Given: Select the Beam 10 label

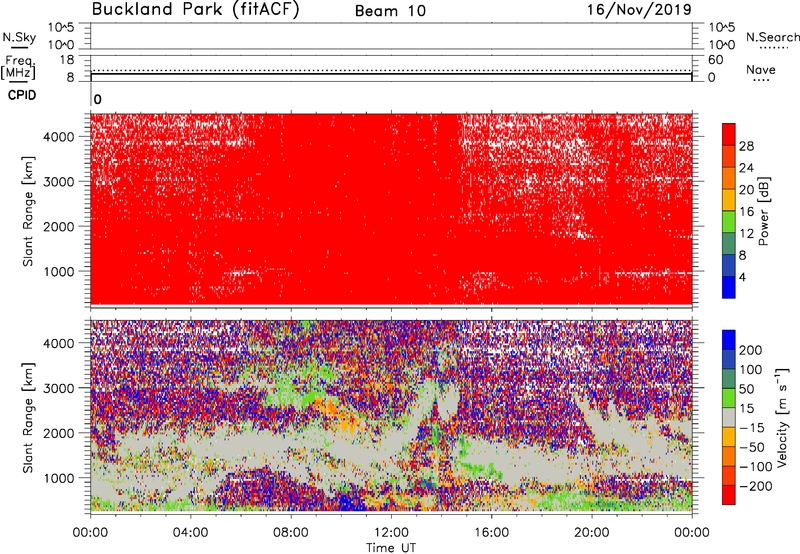Looking at the screenshot, I should 390,11.
